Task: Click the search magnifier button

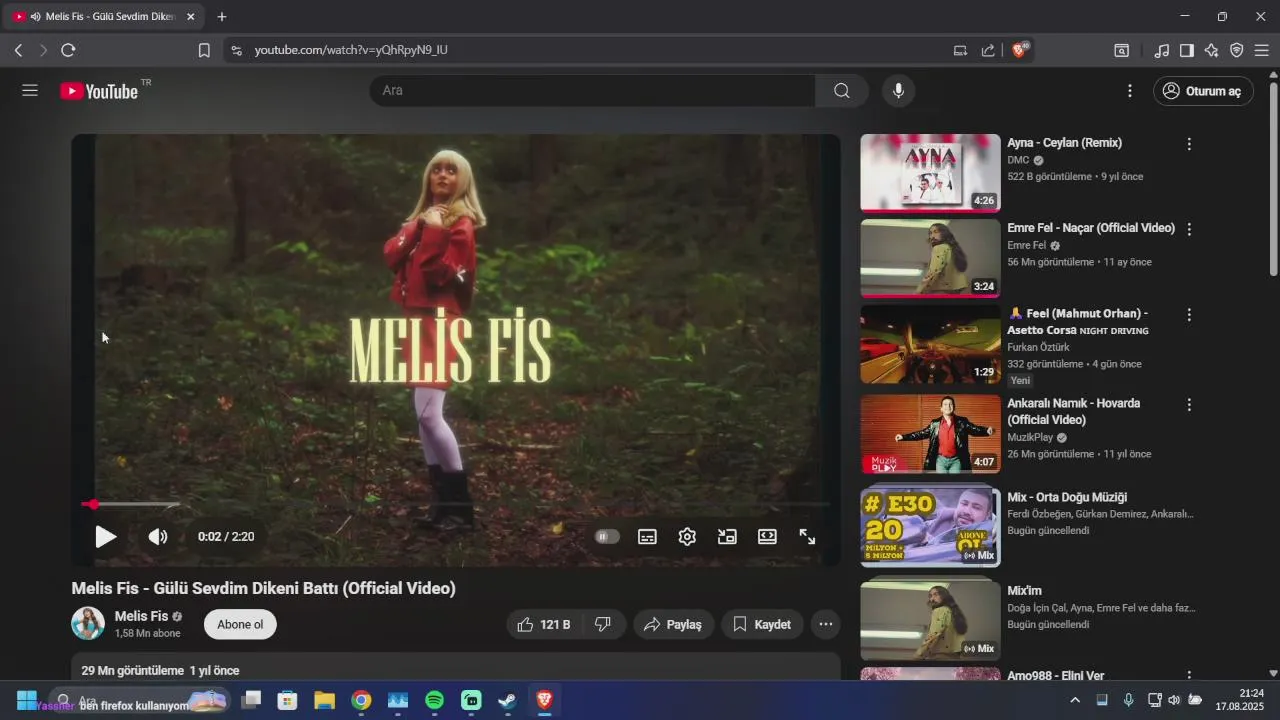Action: coord(842,91)
